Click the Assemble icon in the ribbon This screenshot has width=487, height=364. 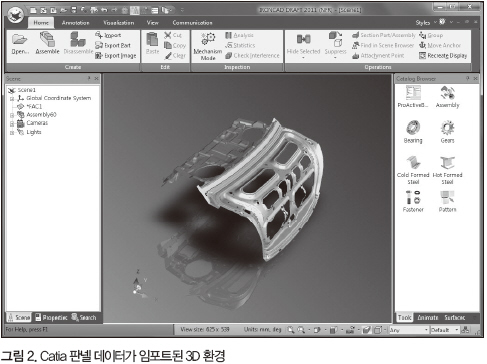[47, 39]
